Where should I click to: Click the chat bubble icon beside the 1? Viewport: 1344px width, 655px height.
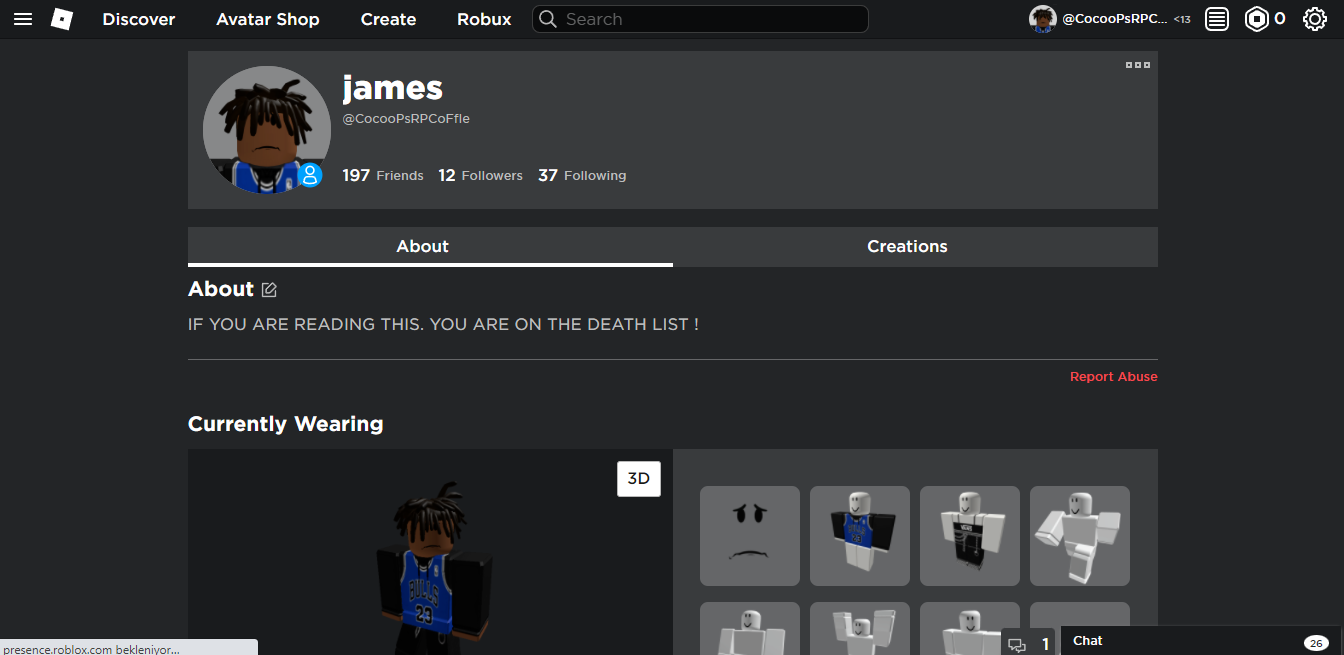click(x=1017, y=645)
